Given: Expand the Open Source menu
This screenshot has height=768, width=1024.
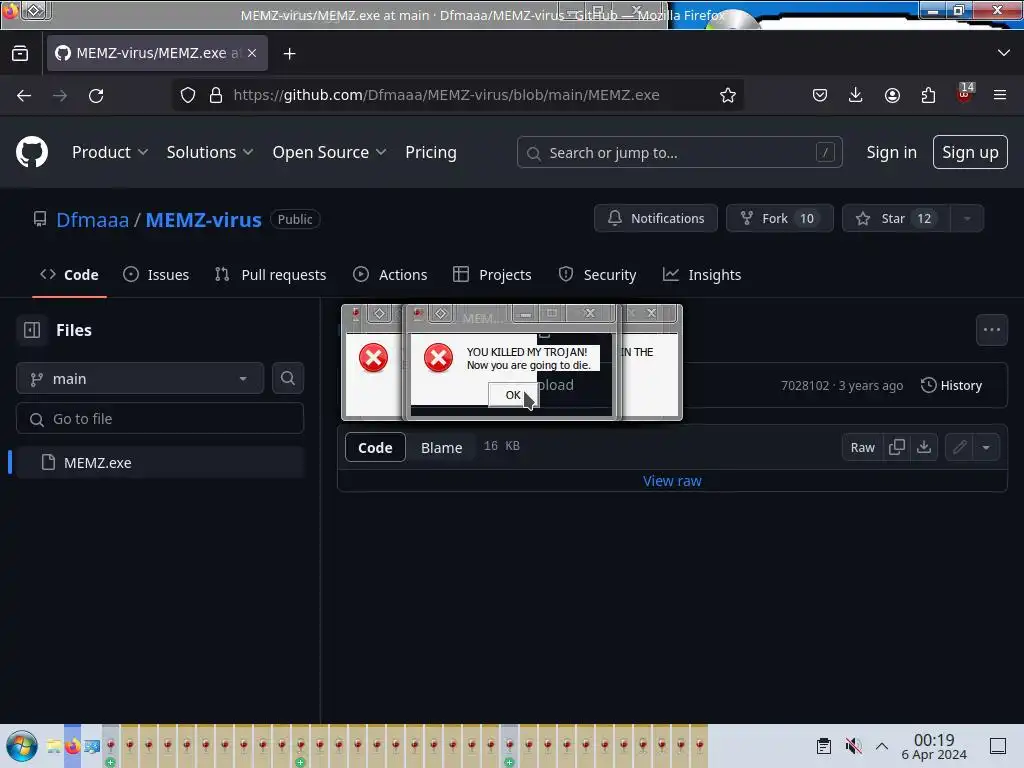Looking at the screenshot, I should click(x=329, y=152).
